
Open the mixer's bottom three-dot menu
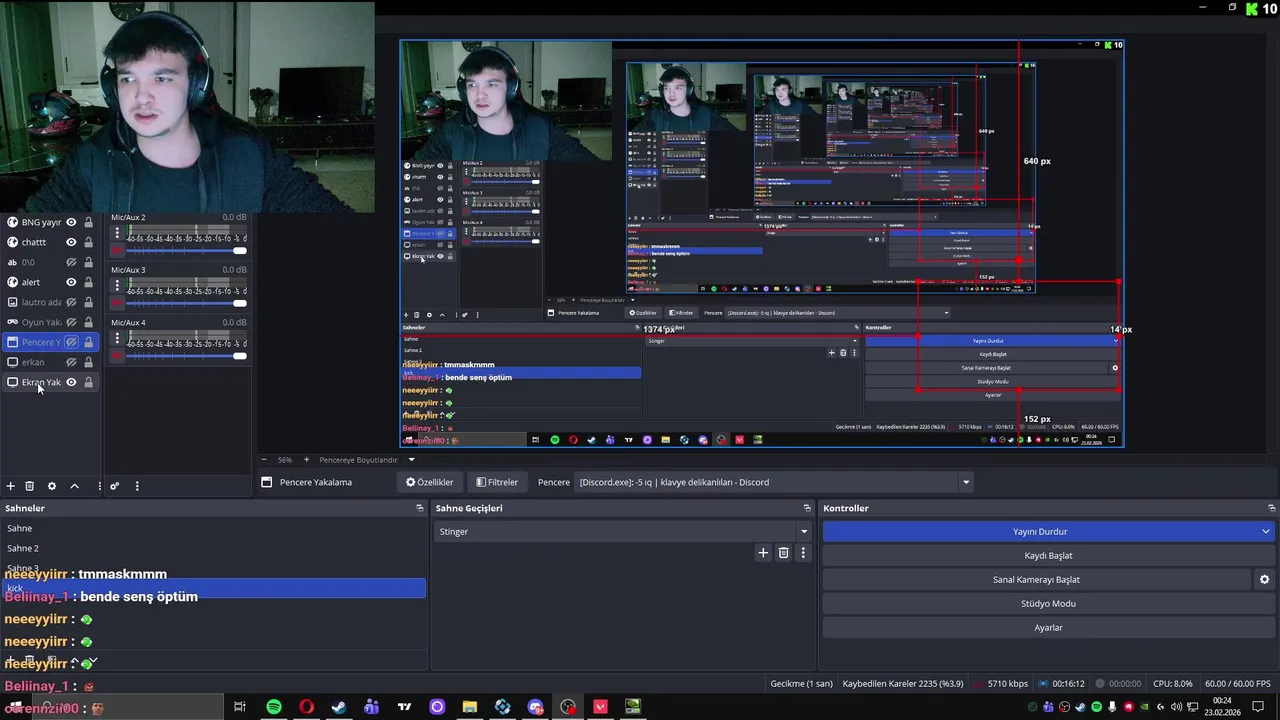[137, 486]
